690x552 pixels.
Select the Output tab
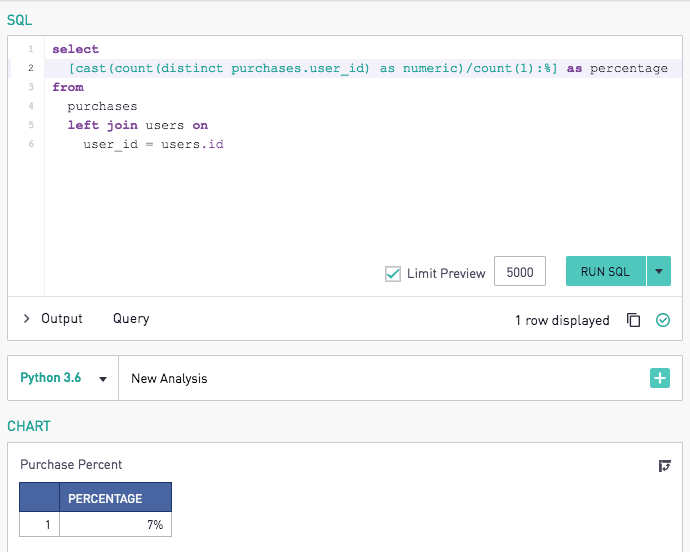tap(62, 318)
